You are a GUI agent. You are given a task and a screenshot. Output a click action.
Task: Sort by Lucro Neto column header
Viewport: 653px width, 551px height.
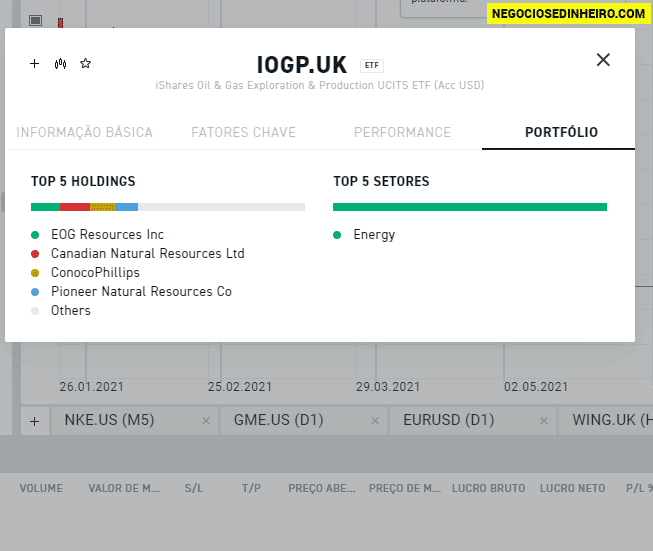click(x=573, y=488)
